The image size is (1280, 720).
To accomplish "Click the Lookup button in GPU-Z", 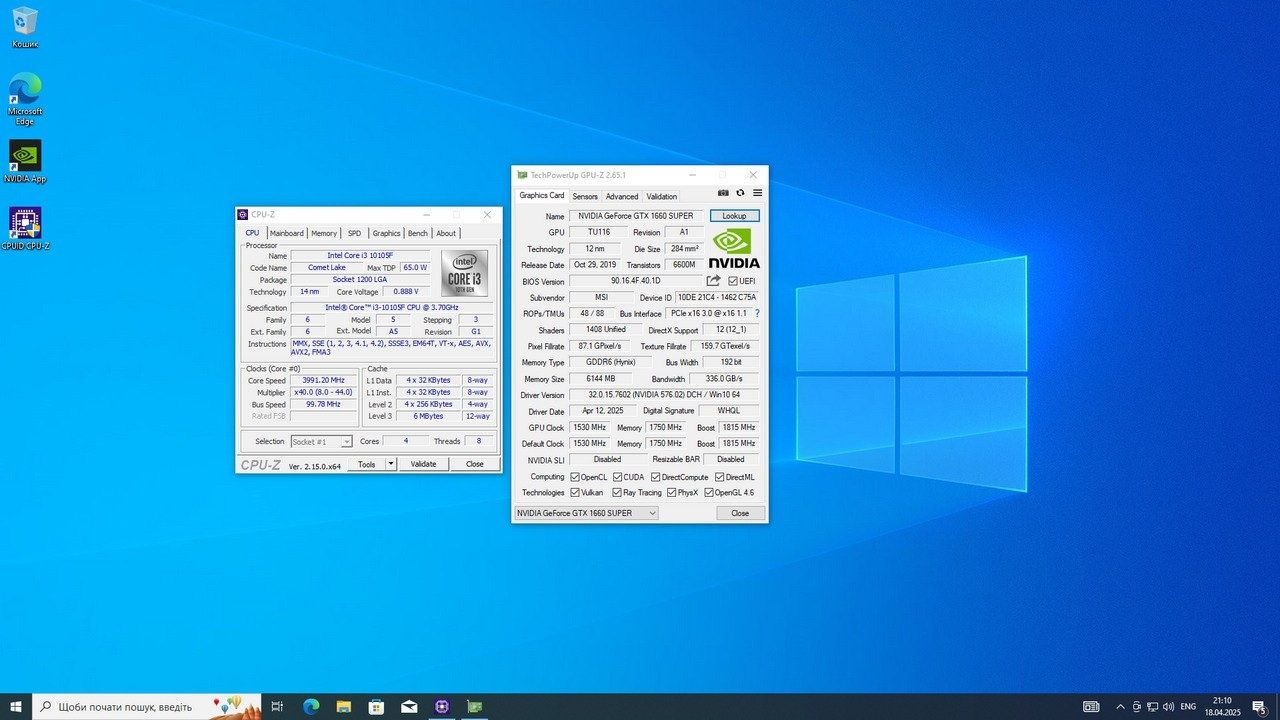I will 735,216.
